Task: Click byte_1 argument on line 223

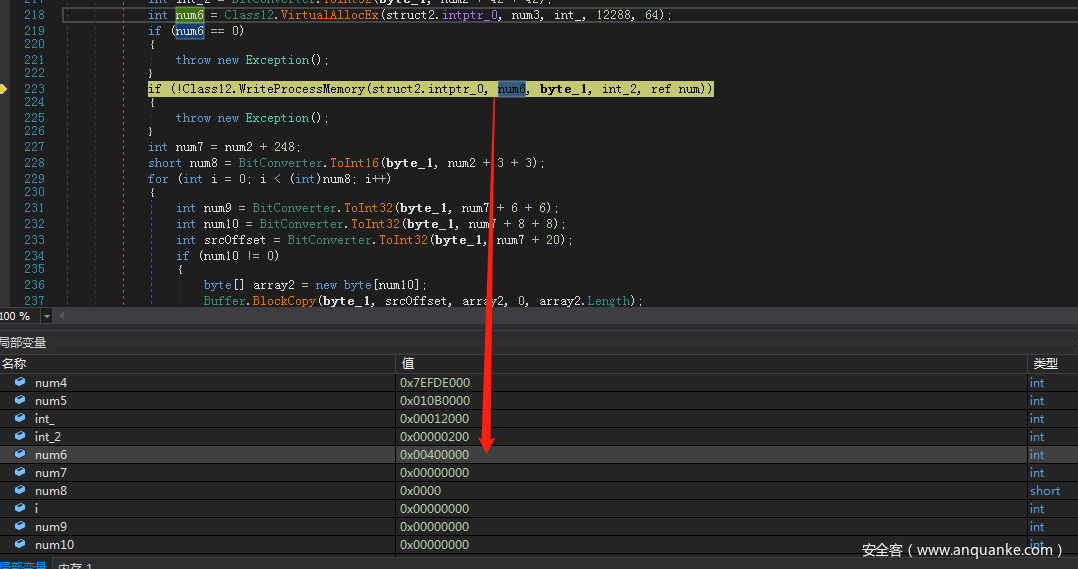Action: coord(564,89)
